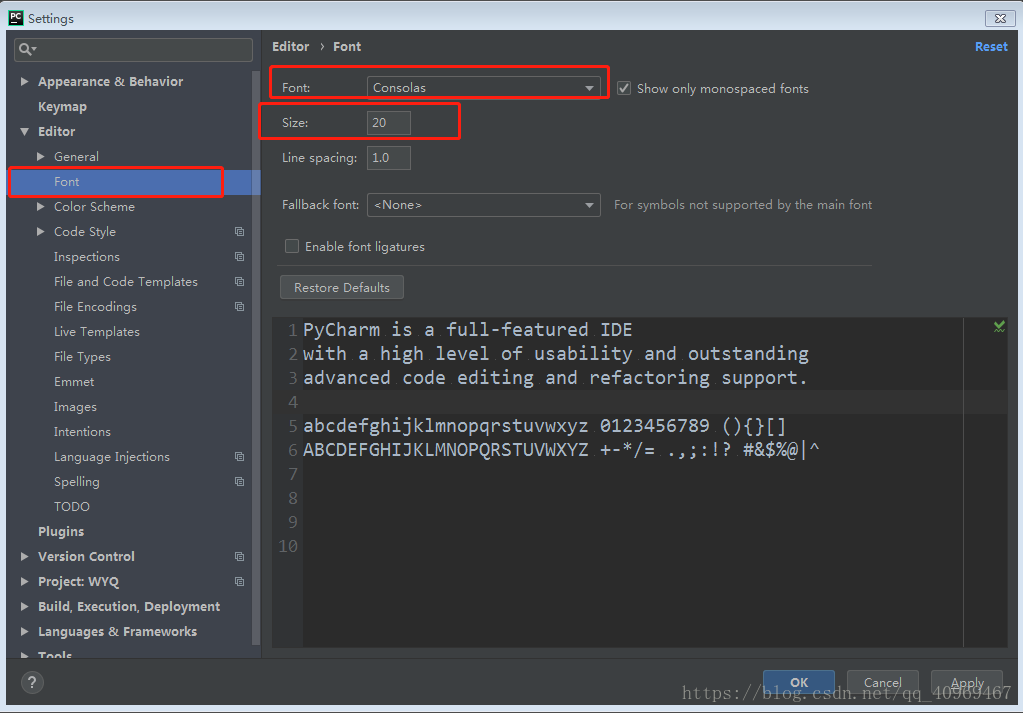This screenshot has height=713, width=1023.
Task: Click the help question mark icon
Action: pyautogui.click(x=32, y=682)
